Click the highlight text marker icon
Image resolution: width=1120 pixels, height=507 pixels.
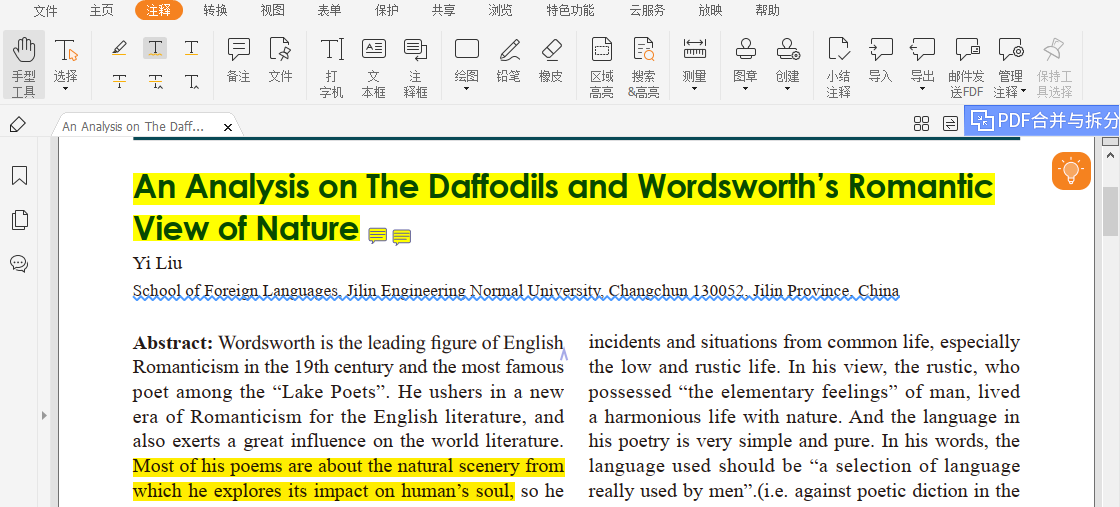coord(119,48)
